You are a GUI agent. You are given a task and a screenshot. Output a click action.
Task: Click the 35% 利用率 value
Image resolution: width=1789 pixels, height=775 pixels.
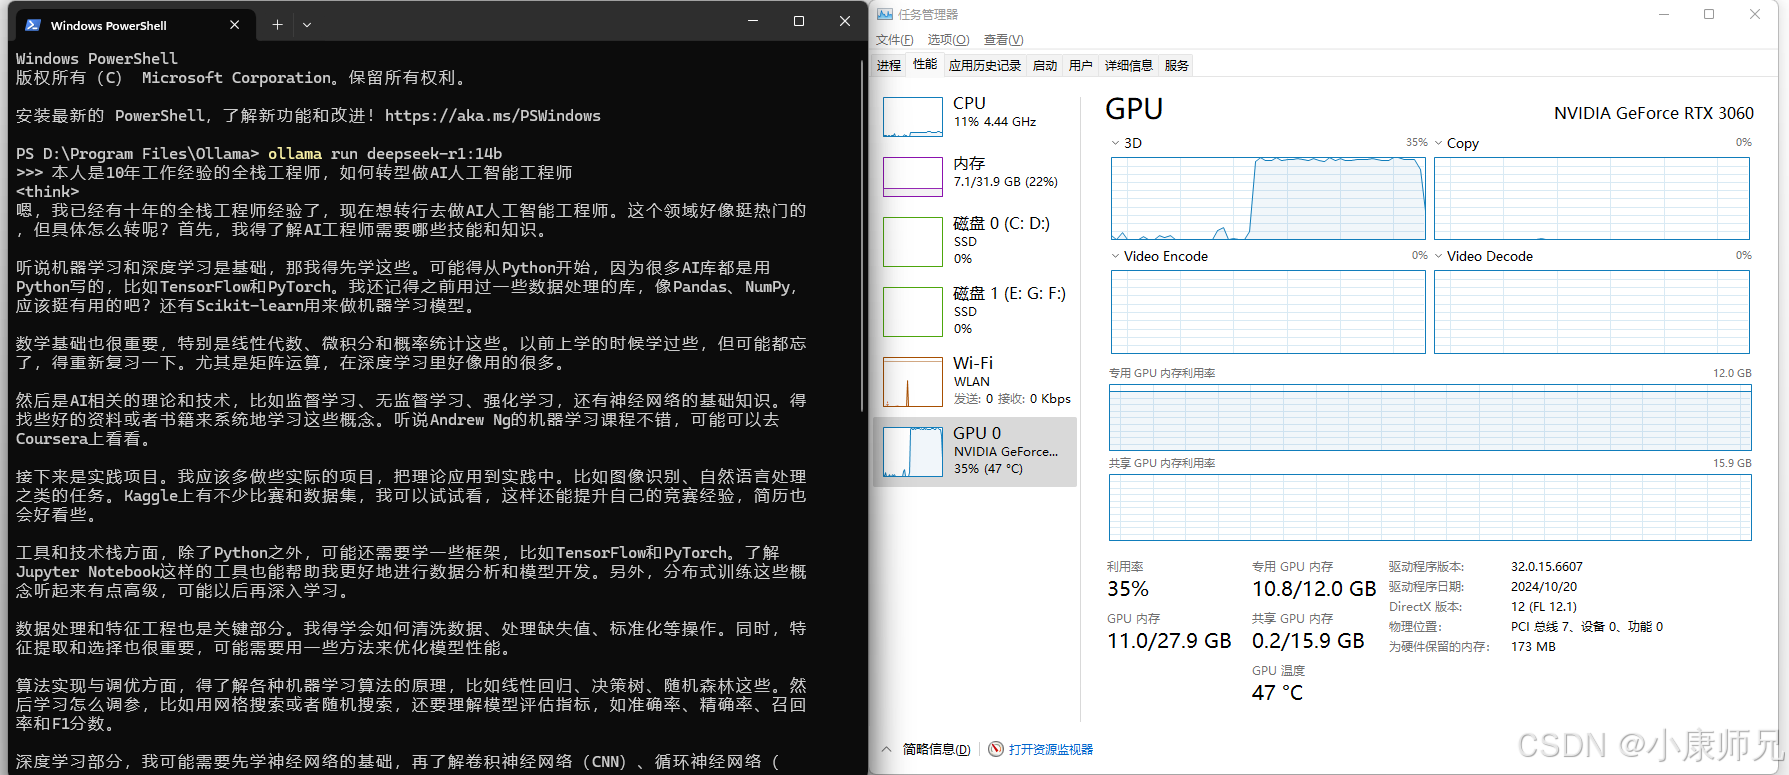(1128, 589)
